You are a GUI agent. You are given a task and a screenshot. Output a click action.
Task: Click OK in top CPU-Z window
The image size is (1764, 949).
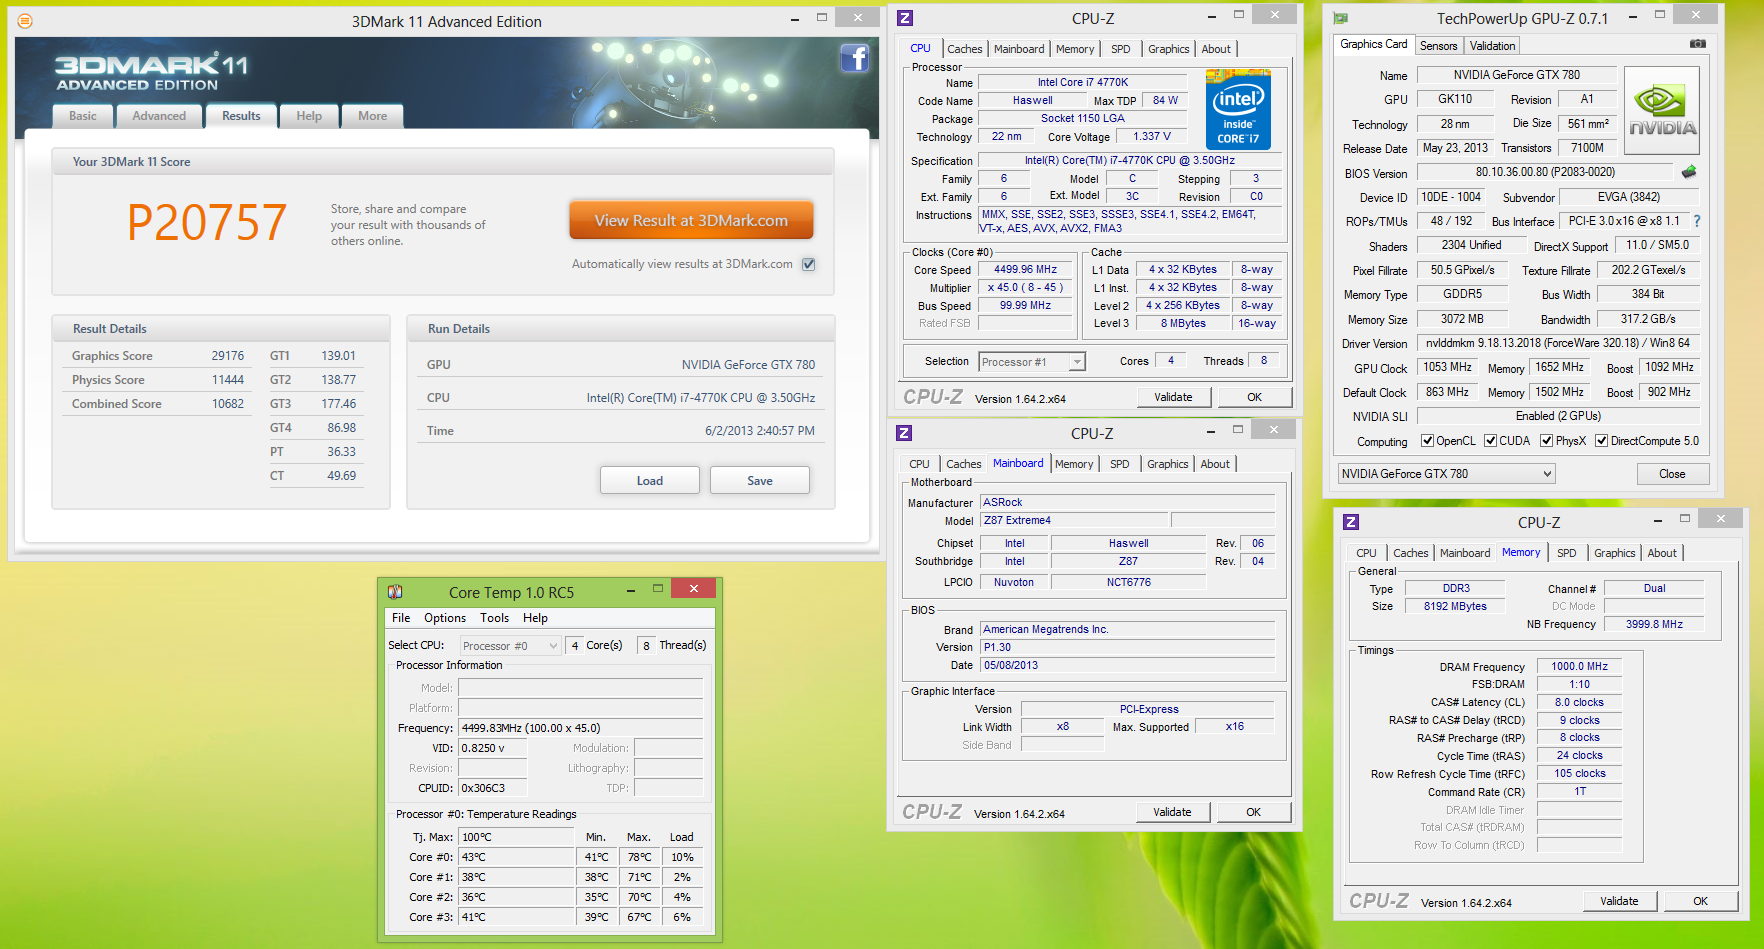coord(1254,397)
